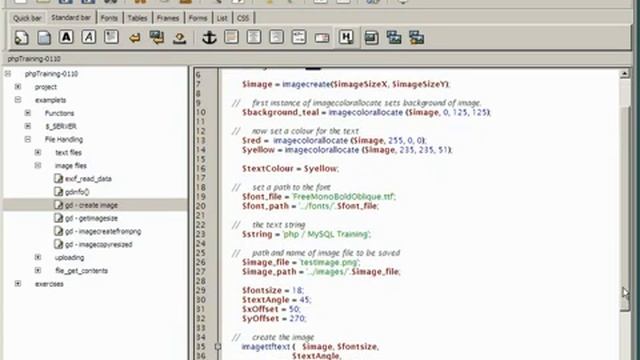640x360 pixels.
Task: Click the Break and clear icon
Action: (157, 38)
